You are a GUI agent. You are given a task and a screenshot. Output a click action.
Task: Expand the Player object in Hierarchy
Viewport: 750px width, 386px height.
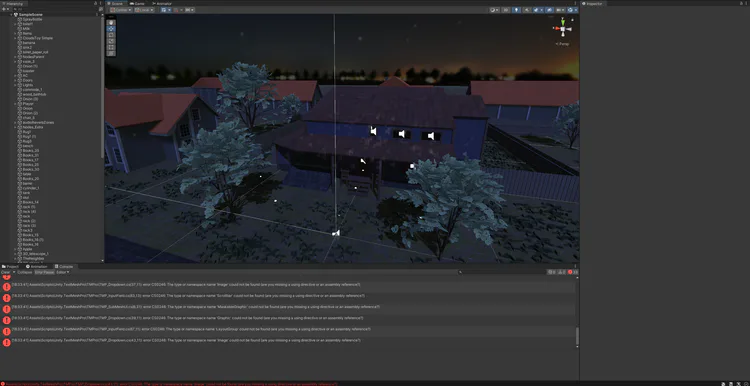[x=16, y=104]
